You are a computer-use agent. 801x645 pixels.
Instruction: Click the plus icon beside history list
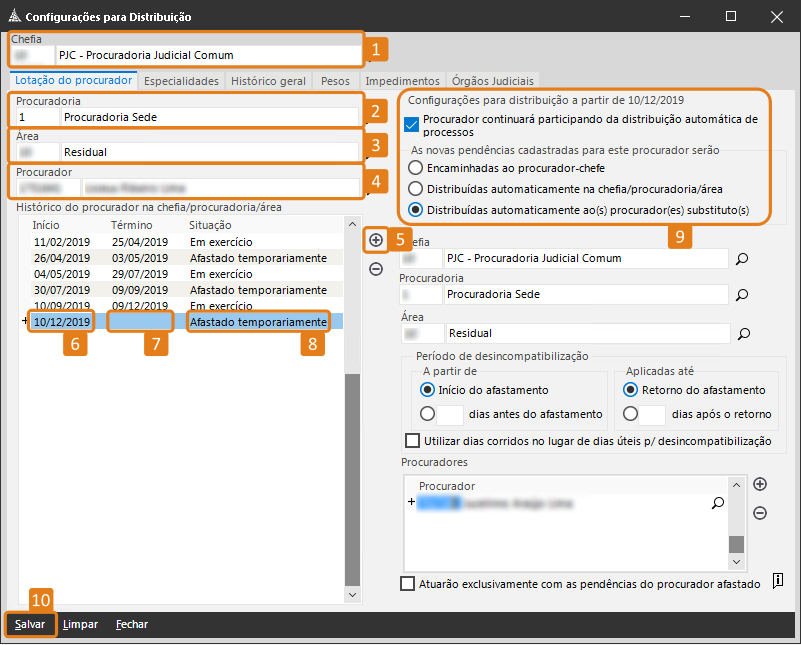click(x=376, y=240)
